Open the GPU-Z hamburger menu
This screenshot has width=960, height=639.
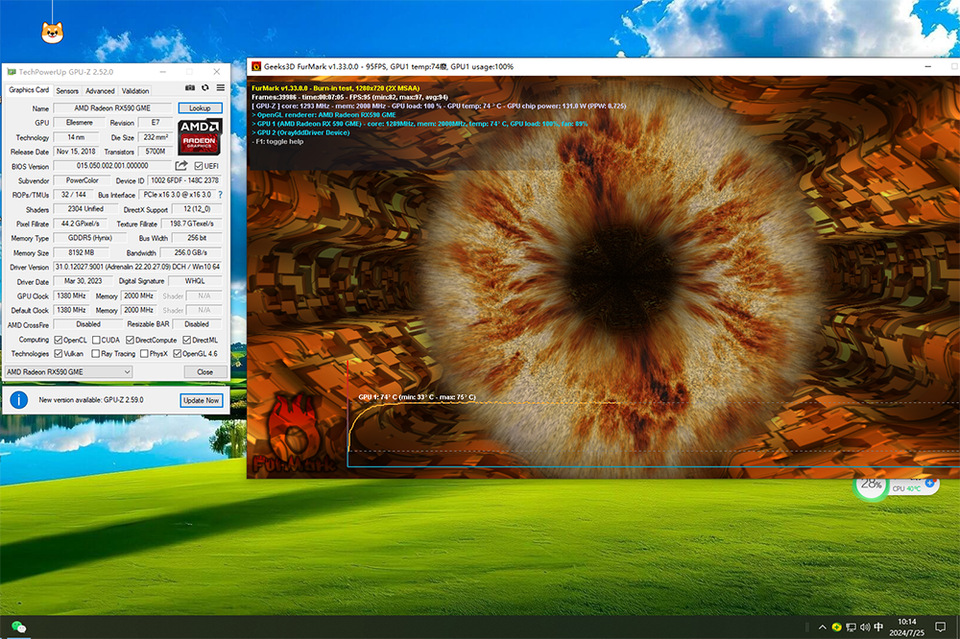[219, 90]
